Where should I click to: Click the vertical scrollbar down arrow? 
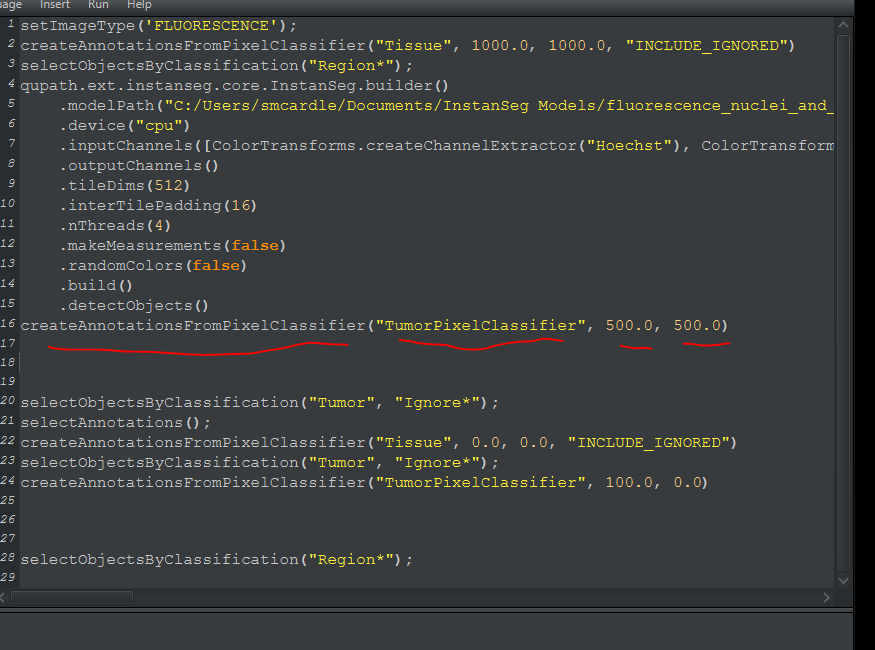843,579
